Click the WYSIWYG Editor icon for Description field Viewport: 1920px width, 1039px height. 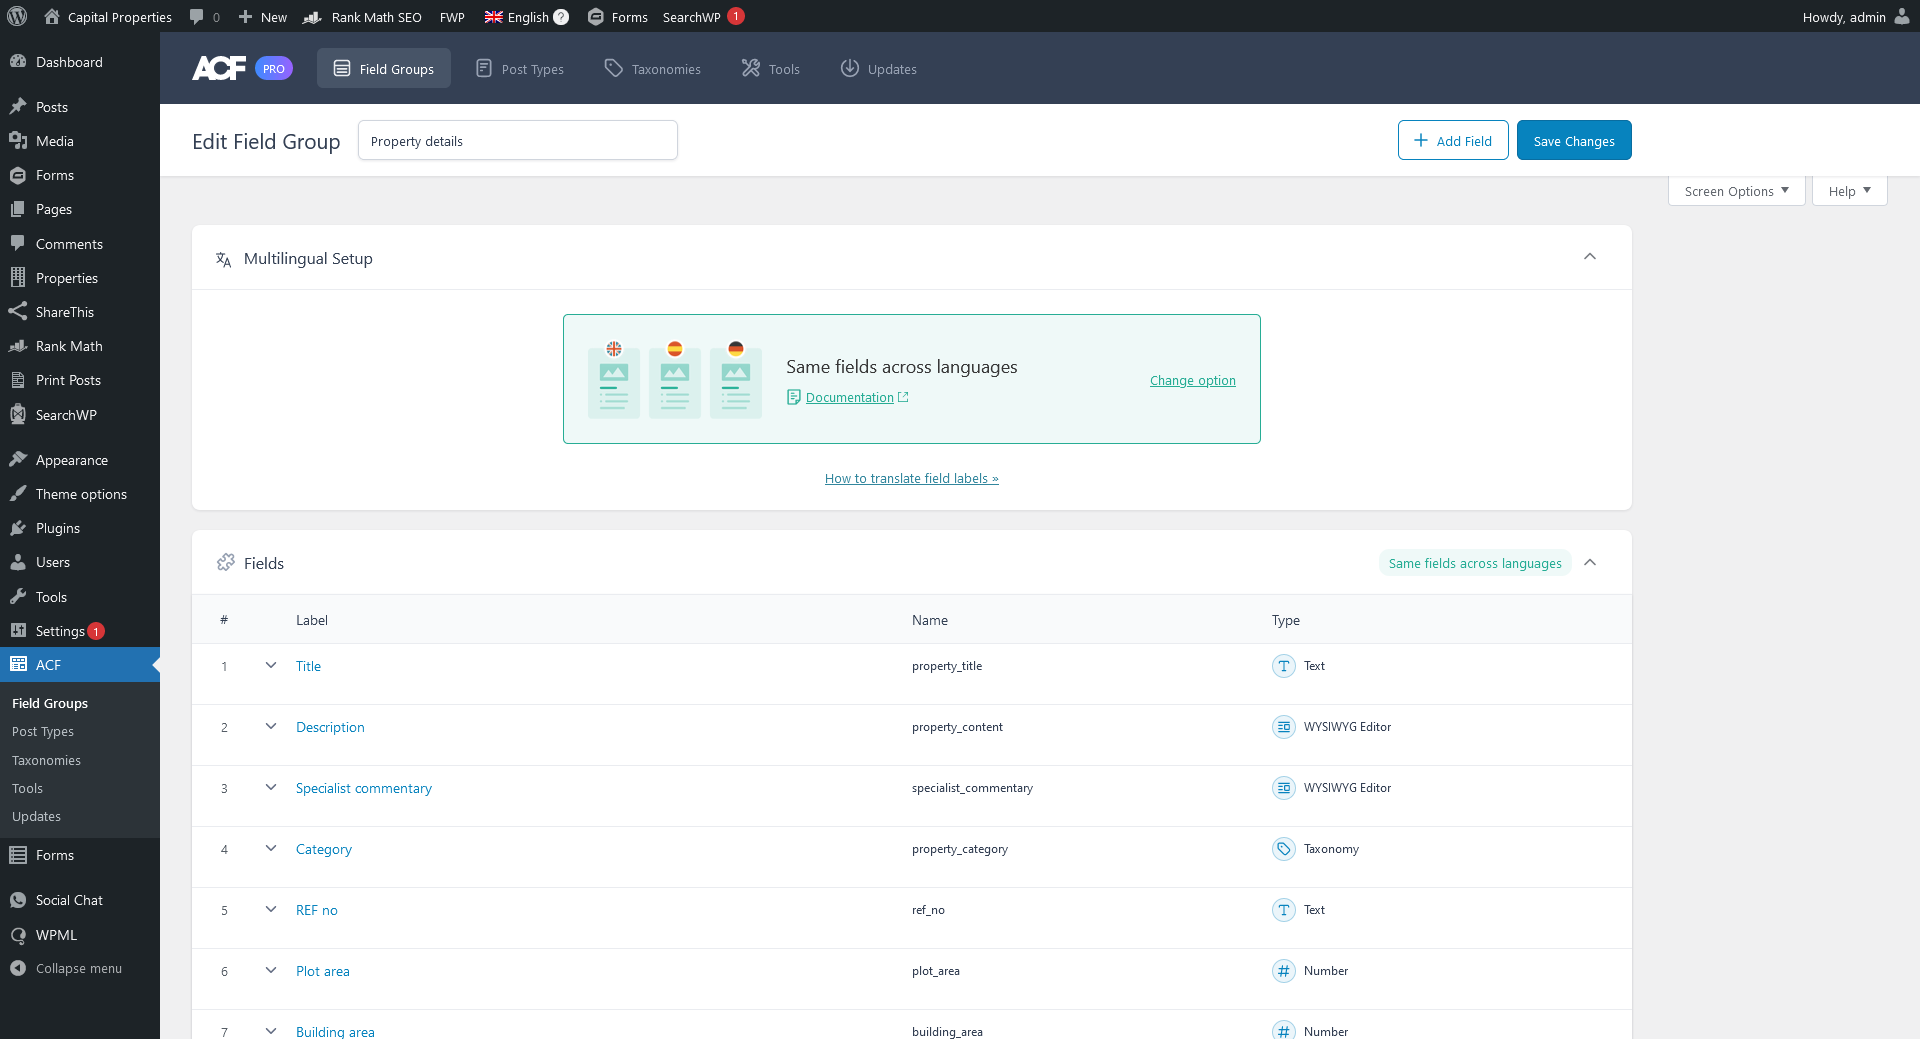point(1283,727)
